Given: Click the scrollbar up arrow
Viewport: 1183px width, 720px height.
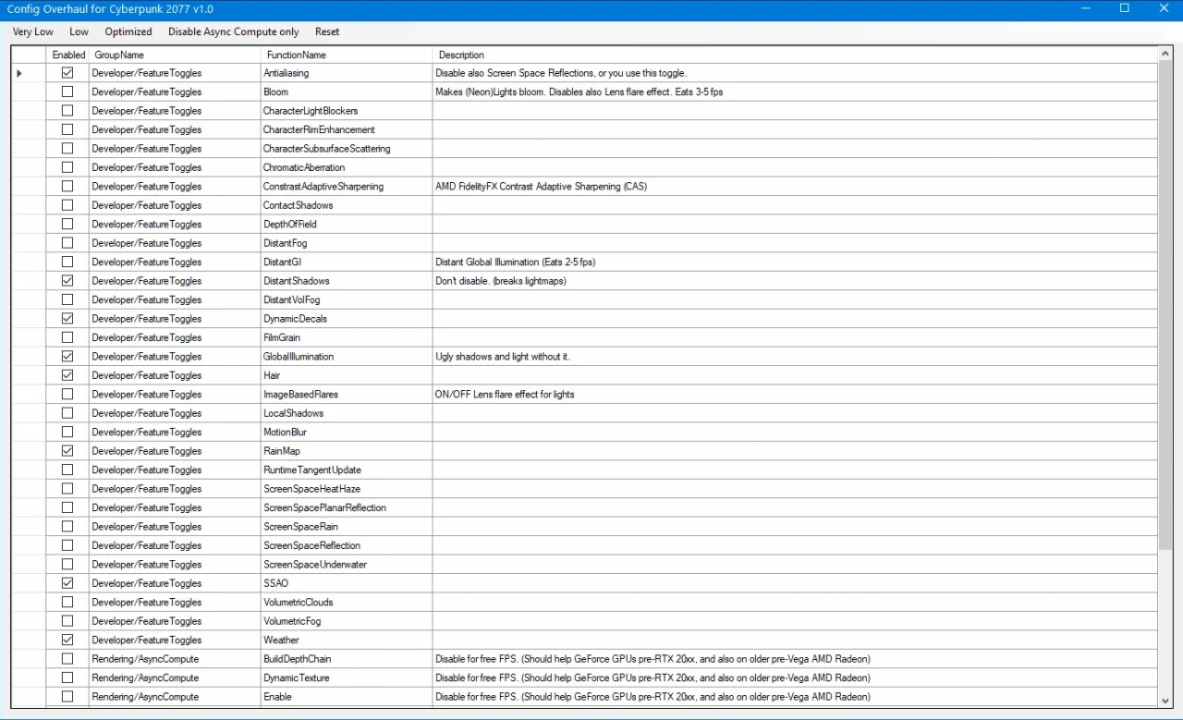Looking at the screenshot, I should pyautogui.click(x=1165, y=54).
